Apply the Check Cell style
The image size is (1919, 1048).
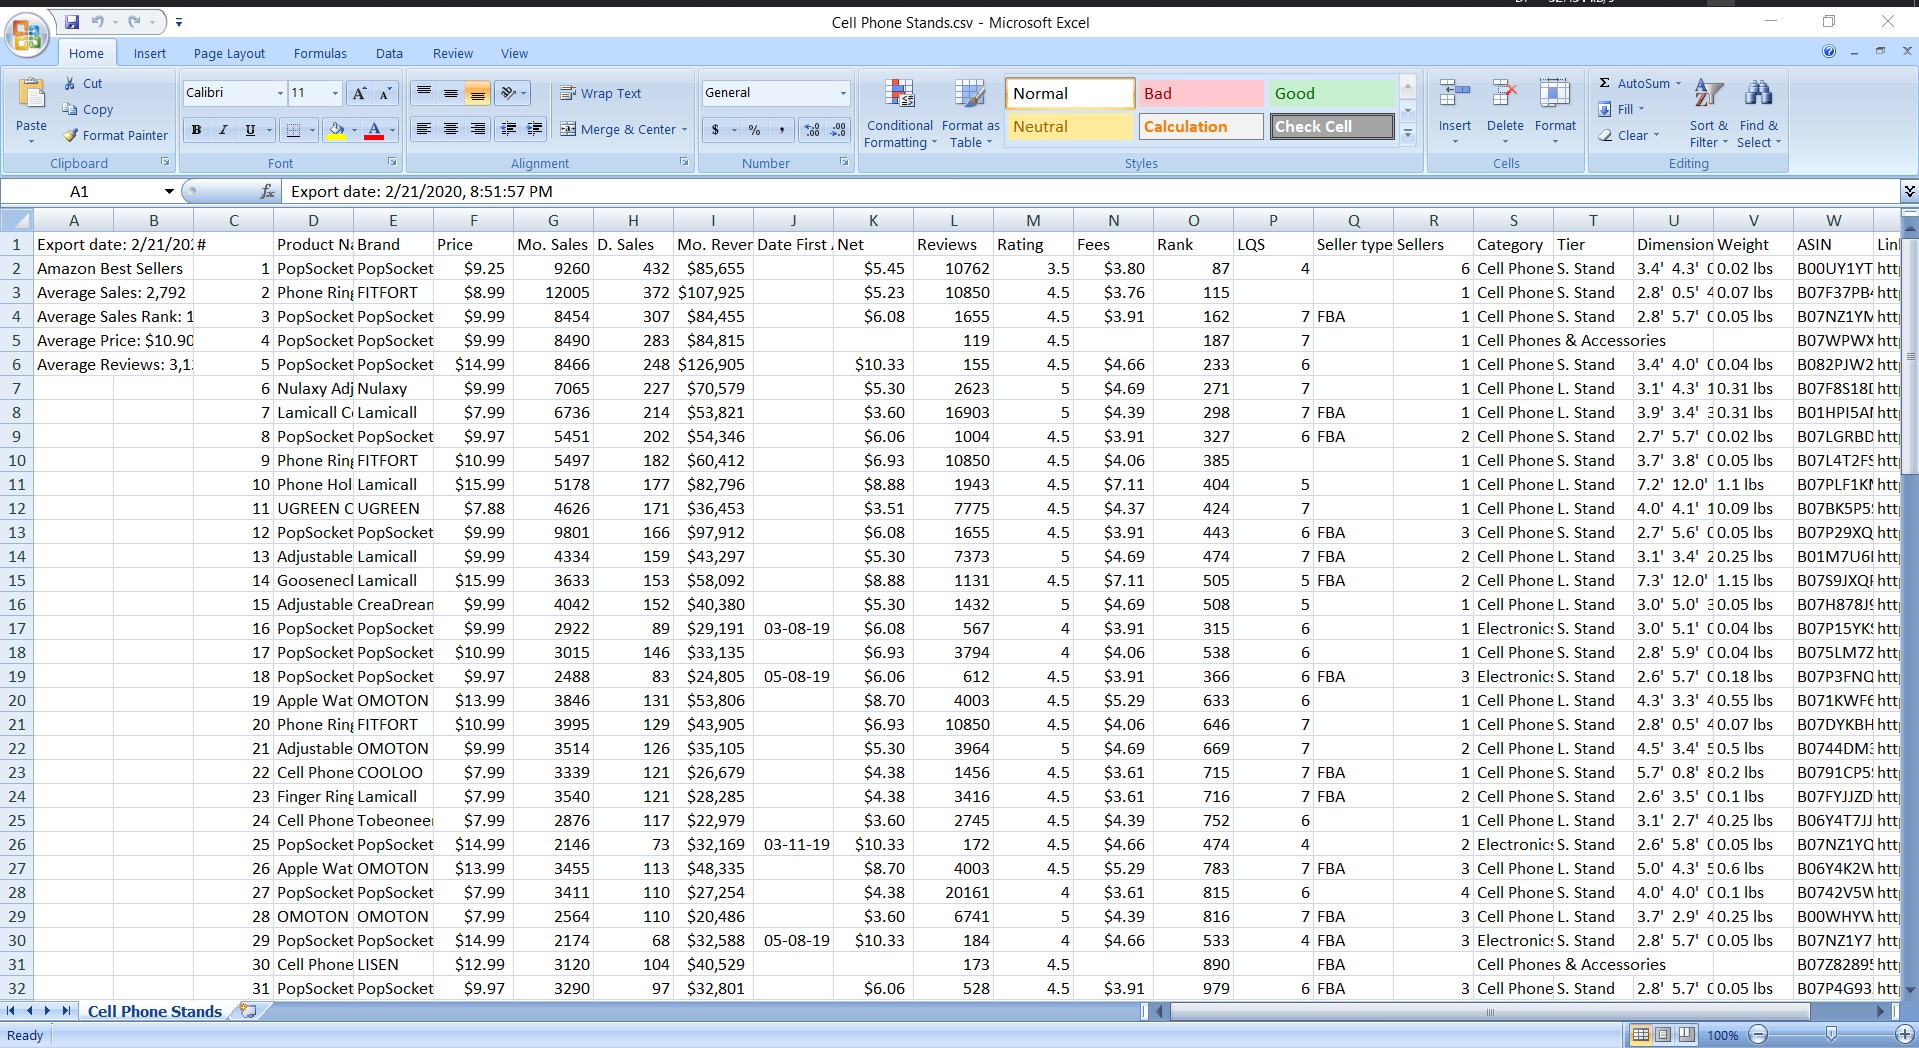click(1332, 127)
